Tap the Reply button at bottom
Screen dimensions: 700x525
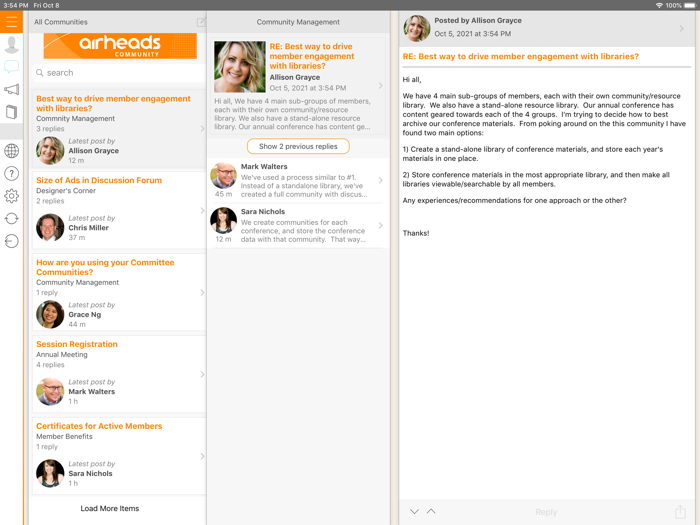(x=546, y=512)
